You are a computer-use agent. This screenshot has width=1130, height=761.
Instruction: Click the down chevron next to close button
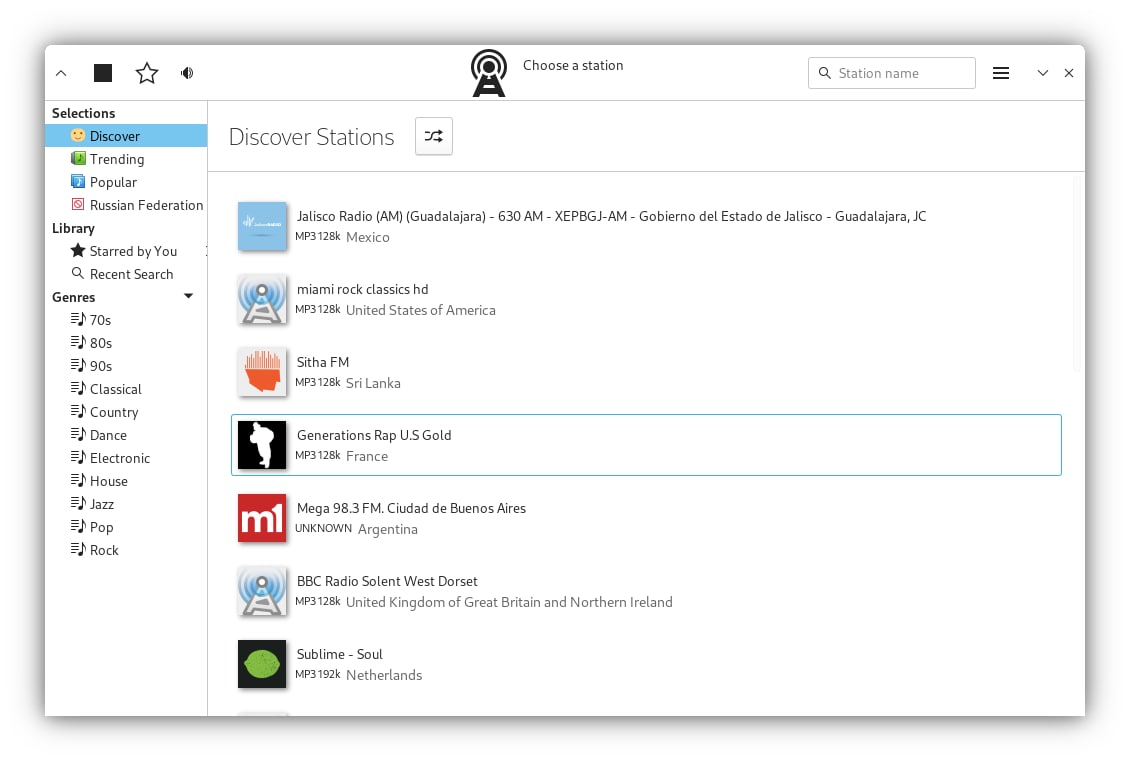[x=1042, y=73]
